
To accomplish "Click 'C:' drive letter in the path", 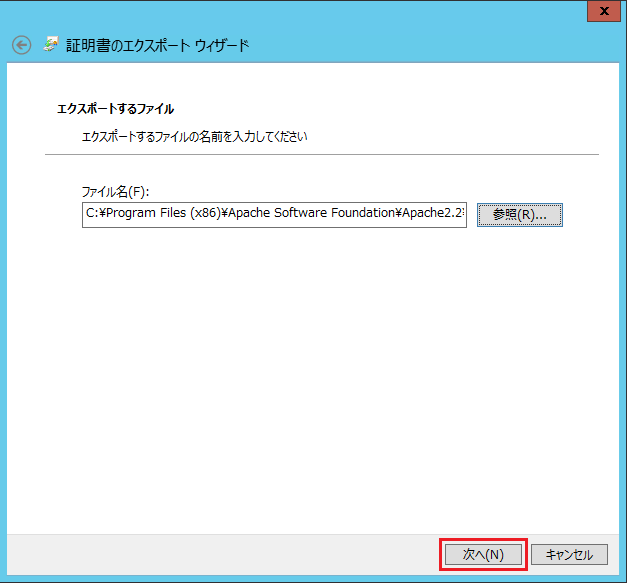I will (92, 213).
